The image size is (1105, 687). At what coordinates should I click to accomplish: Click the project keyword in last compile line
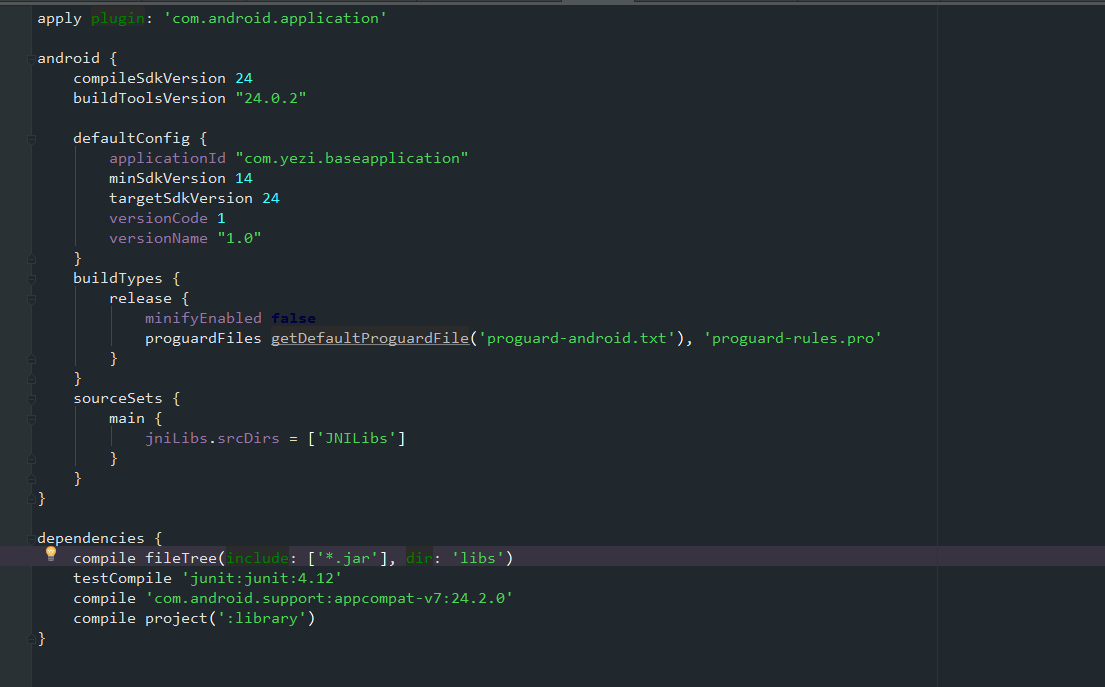[177, 618]
